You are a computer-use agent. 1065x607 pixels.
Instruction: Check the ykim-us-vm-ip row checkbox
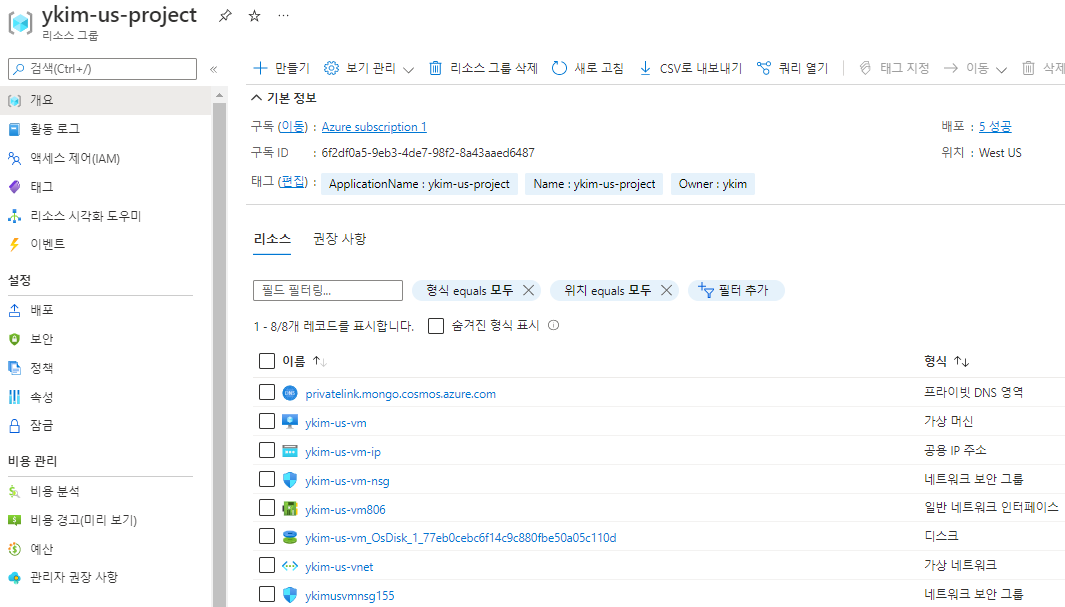click(x=267, y=450)
